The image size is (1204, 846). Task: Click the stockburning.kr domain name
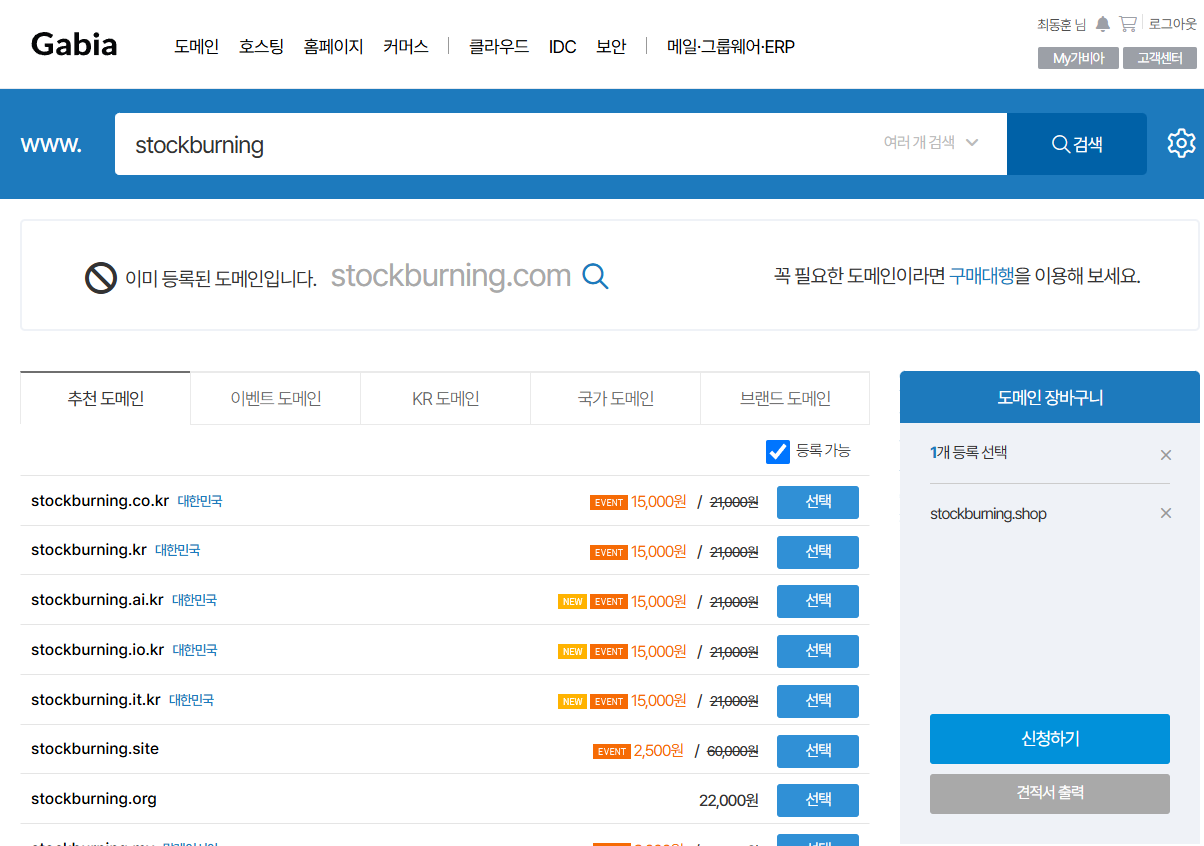point(89,550)
